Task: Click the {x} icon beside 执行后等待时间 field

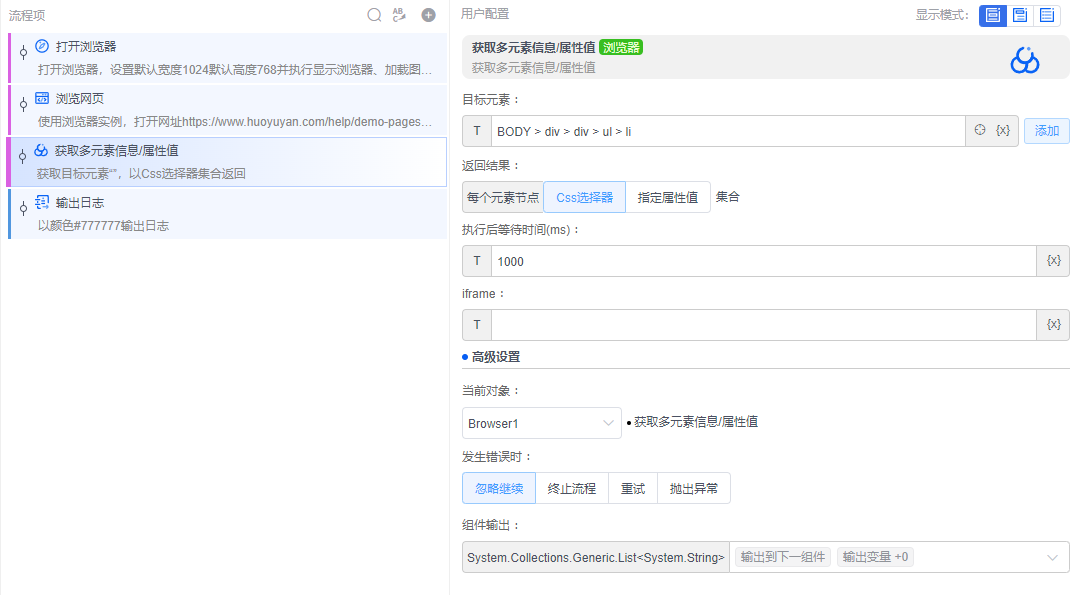Action: [x=1053, y=261]
